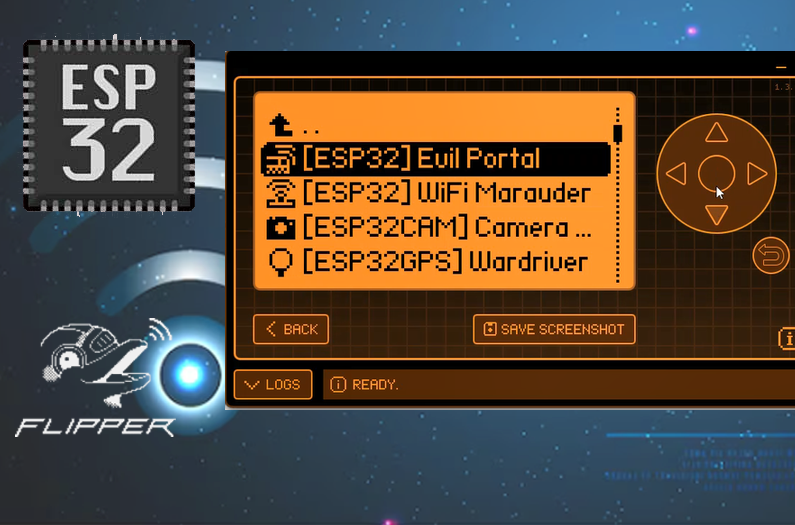Click the info icon beside Ready status
The width and height of the screenshot is (795, 525).
click(338, 384)
